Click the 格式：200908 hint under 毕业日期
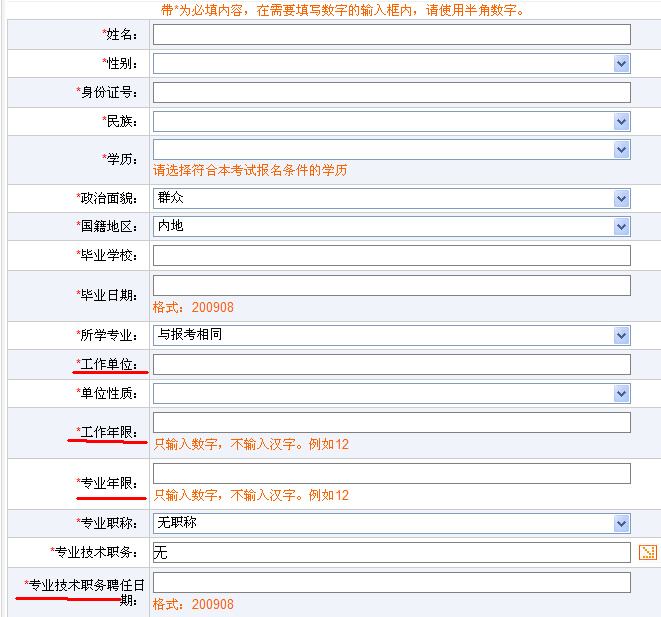 click(x=193, y=307)
